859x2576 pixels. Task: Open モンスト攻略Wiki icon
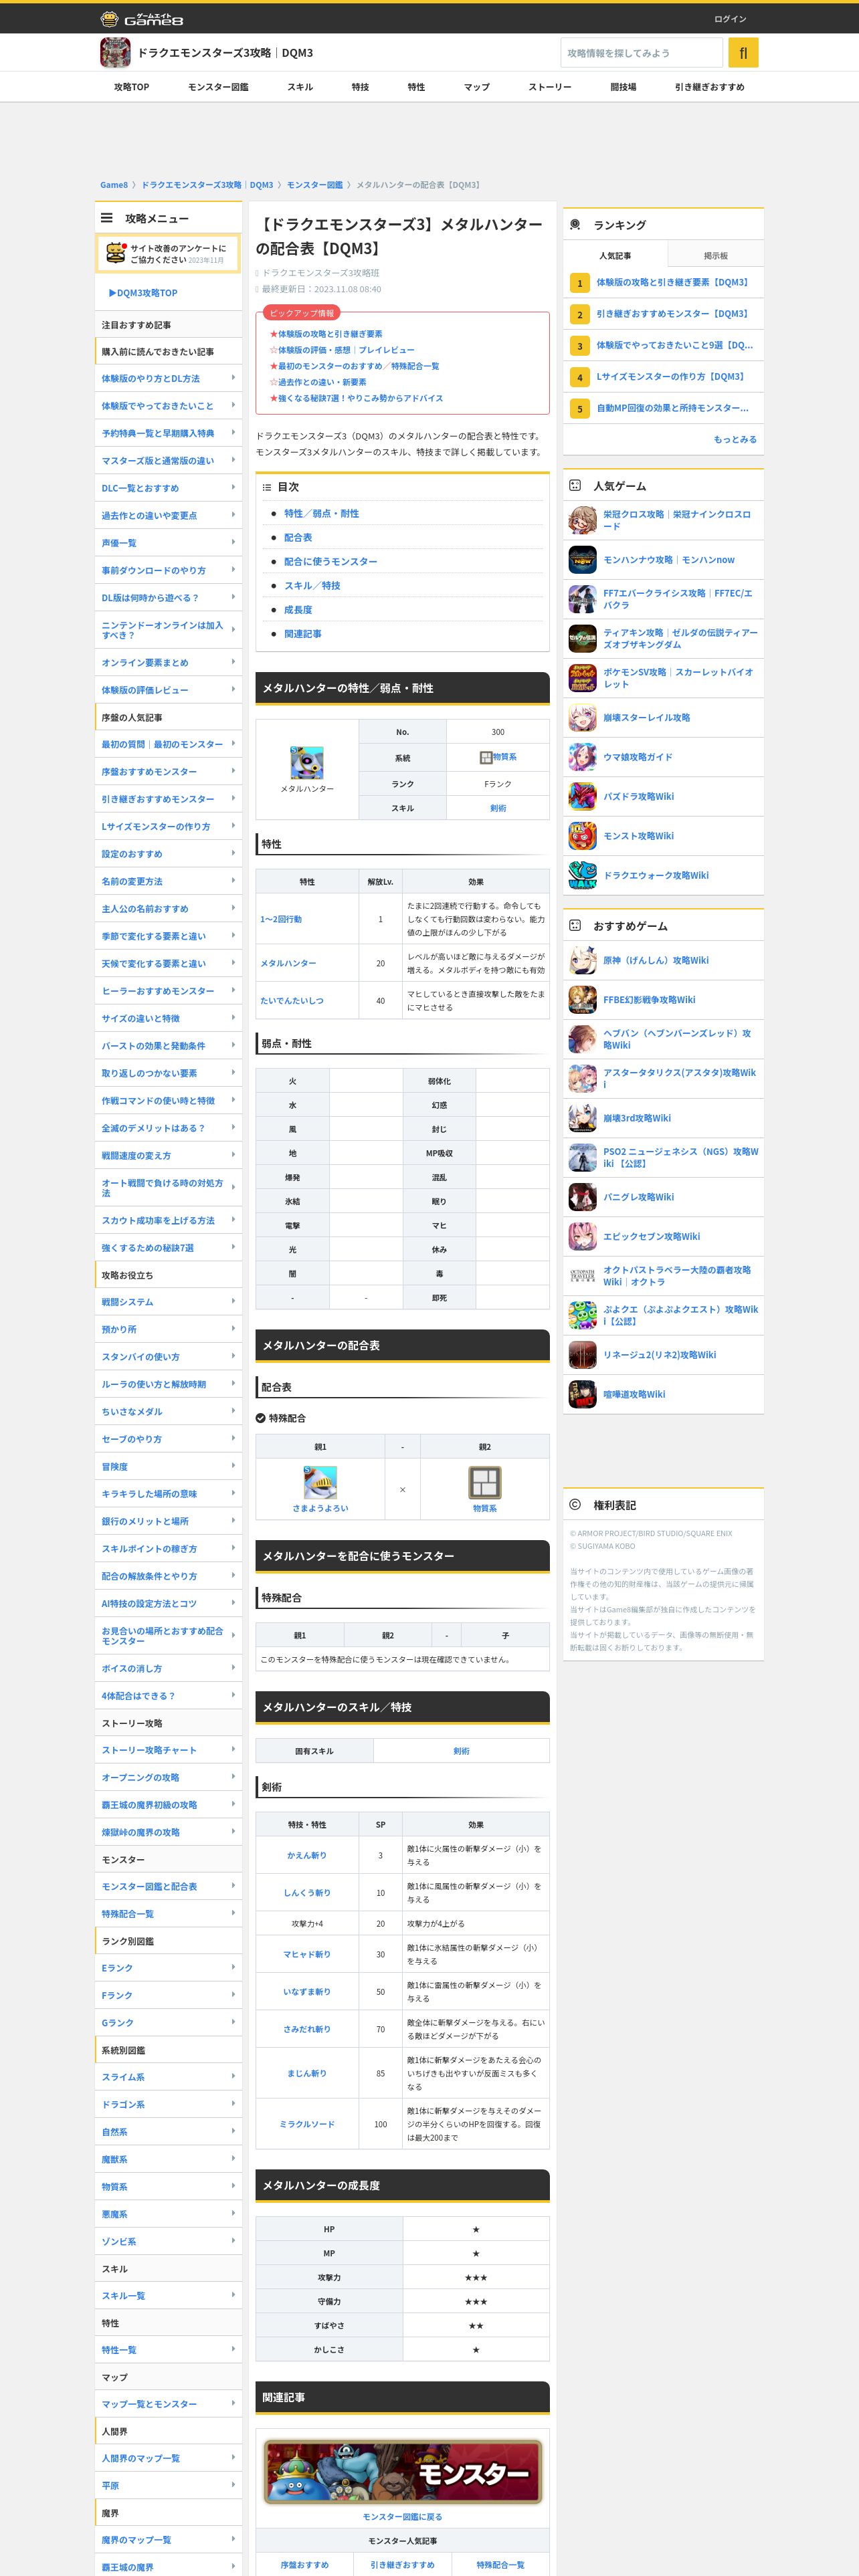(x=582, y=836)
